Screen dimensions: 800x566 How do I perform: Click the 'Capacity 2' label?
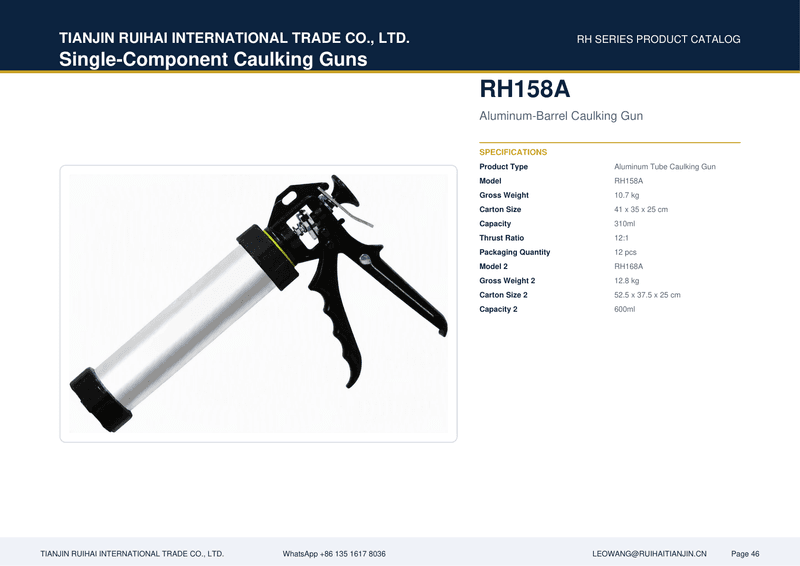coord(498,309)
